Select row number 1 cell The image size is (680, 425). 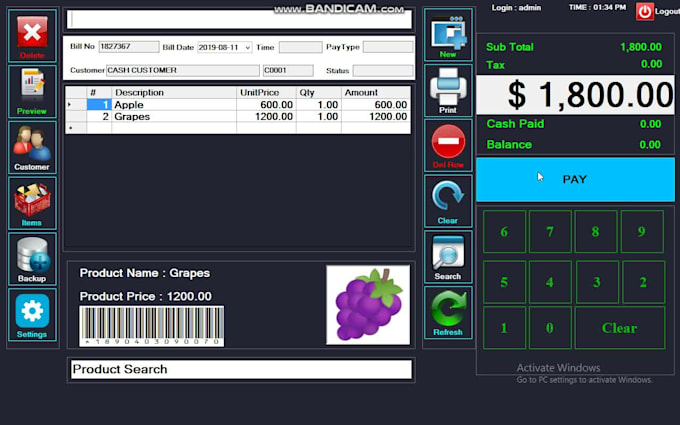point(99,105)
